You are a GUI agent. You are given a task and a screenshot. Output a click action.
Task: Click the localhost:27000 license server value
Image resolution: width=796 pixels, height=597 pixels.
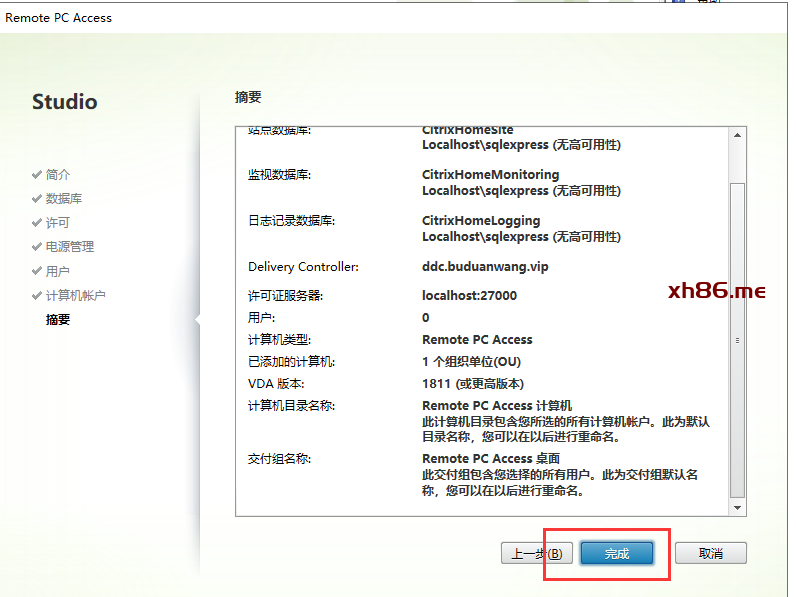pos(470,295)
